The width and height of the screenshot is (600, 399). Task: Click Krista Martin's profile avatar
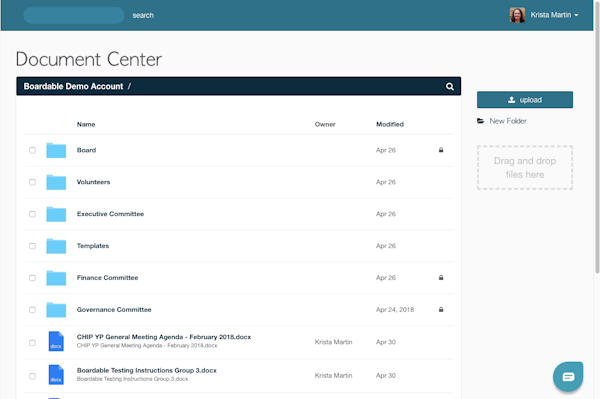[x=517, y=15]
